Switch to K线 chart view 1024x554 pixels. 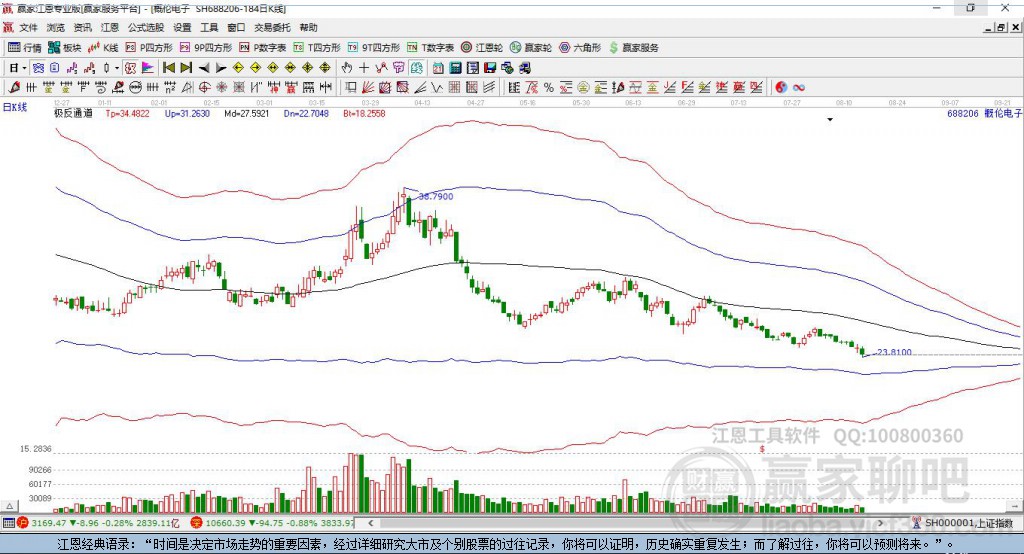[104, 47]
